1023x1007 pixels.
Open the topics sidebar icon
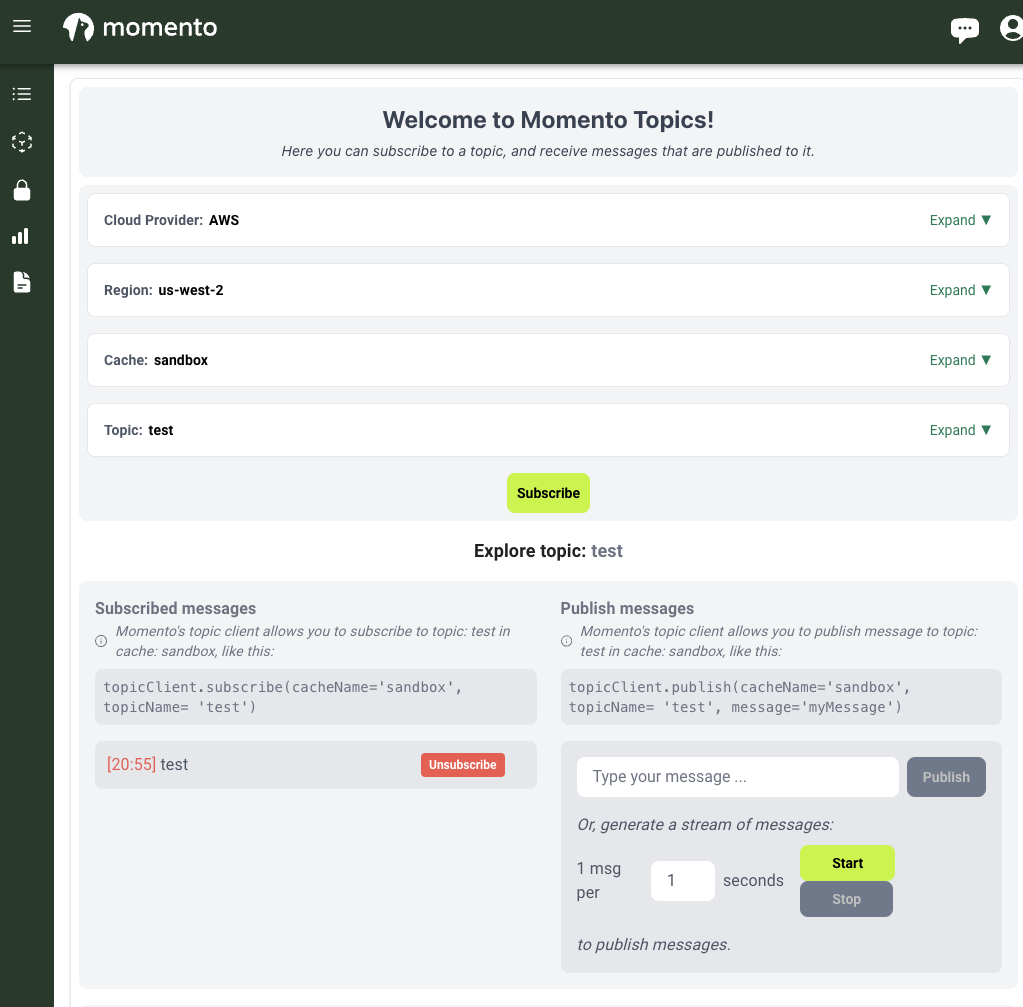pyautogui.click(x=22, y=142)
